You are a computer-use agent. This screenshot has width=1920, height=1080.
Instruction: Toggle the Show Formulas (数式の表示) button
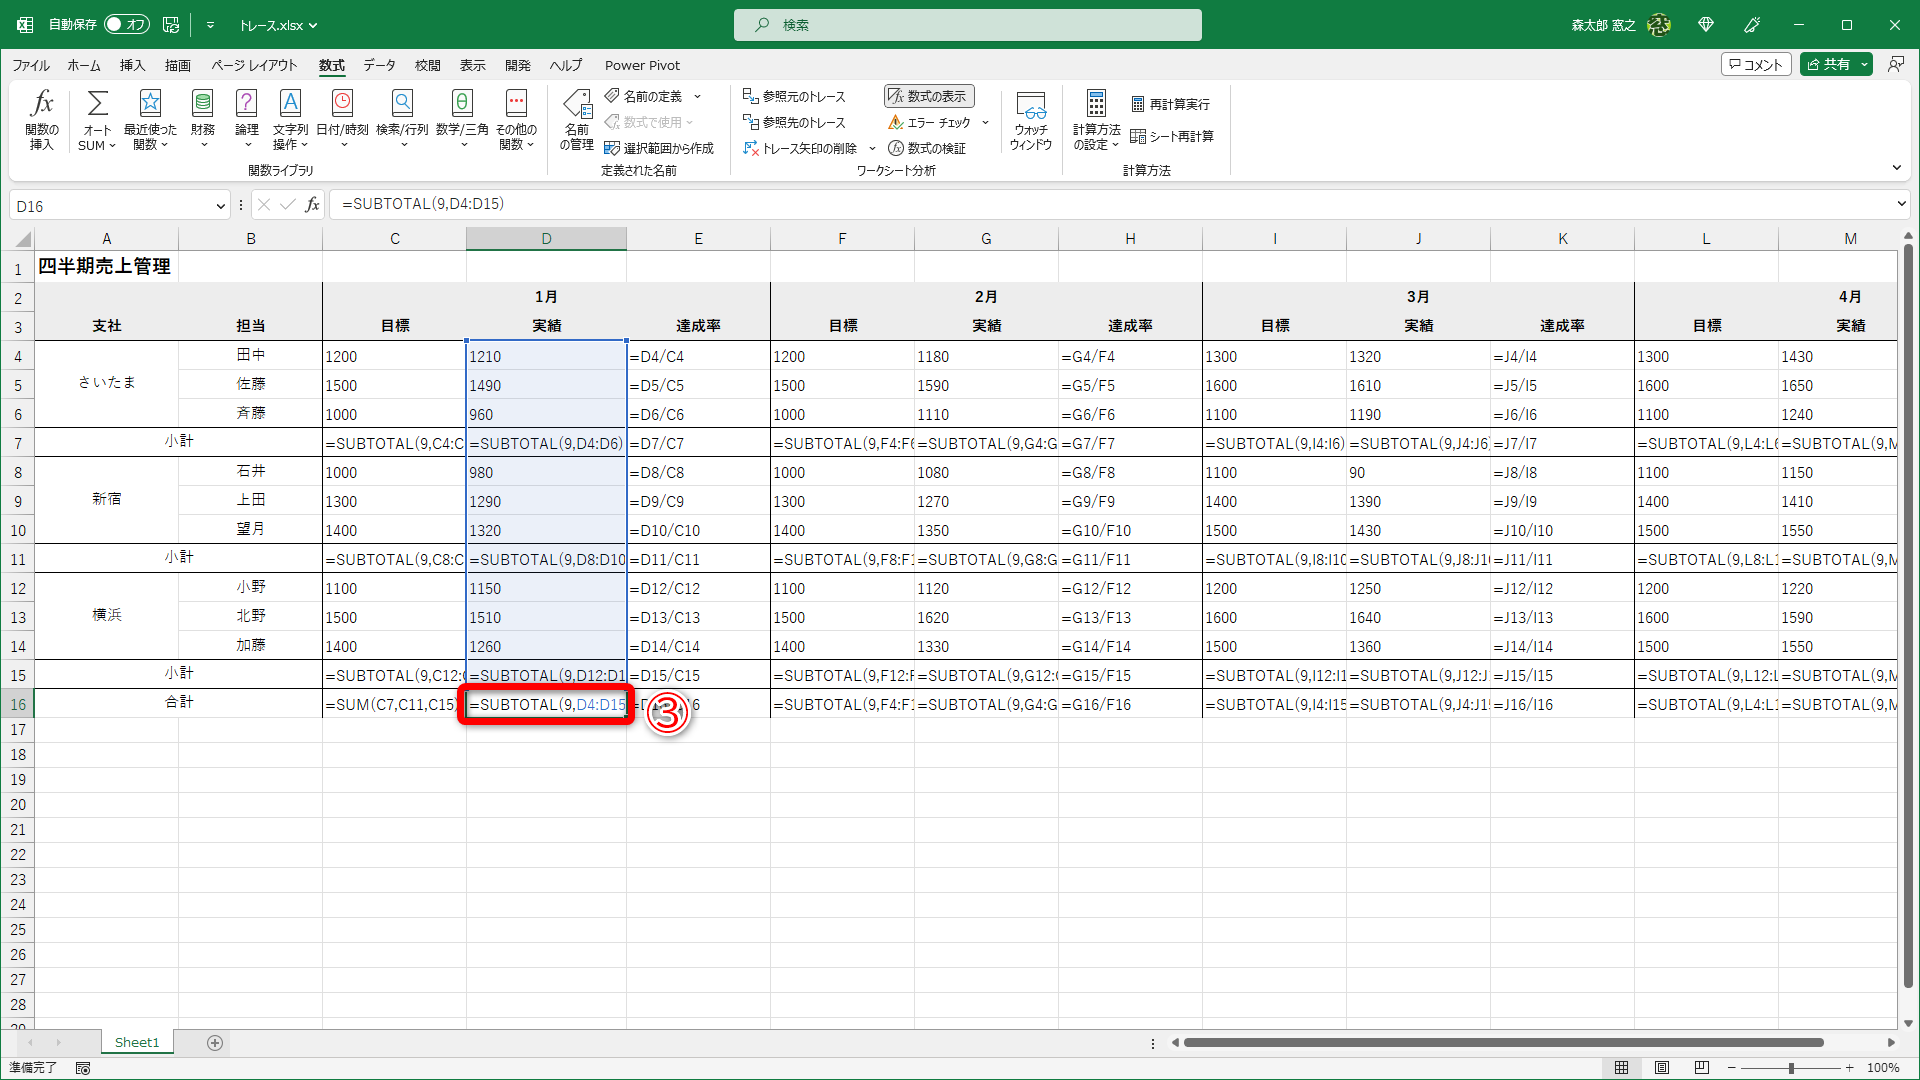coord(929,96)
